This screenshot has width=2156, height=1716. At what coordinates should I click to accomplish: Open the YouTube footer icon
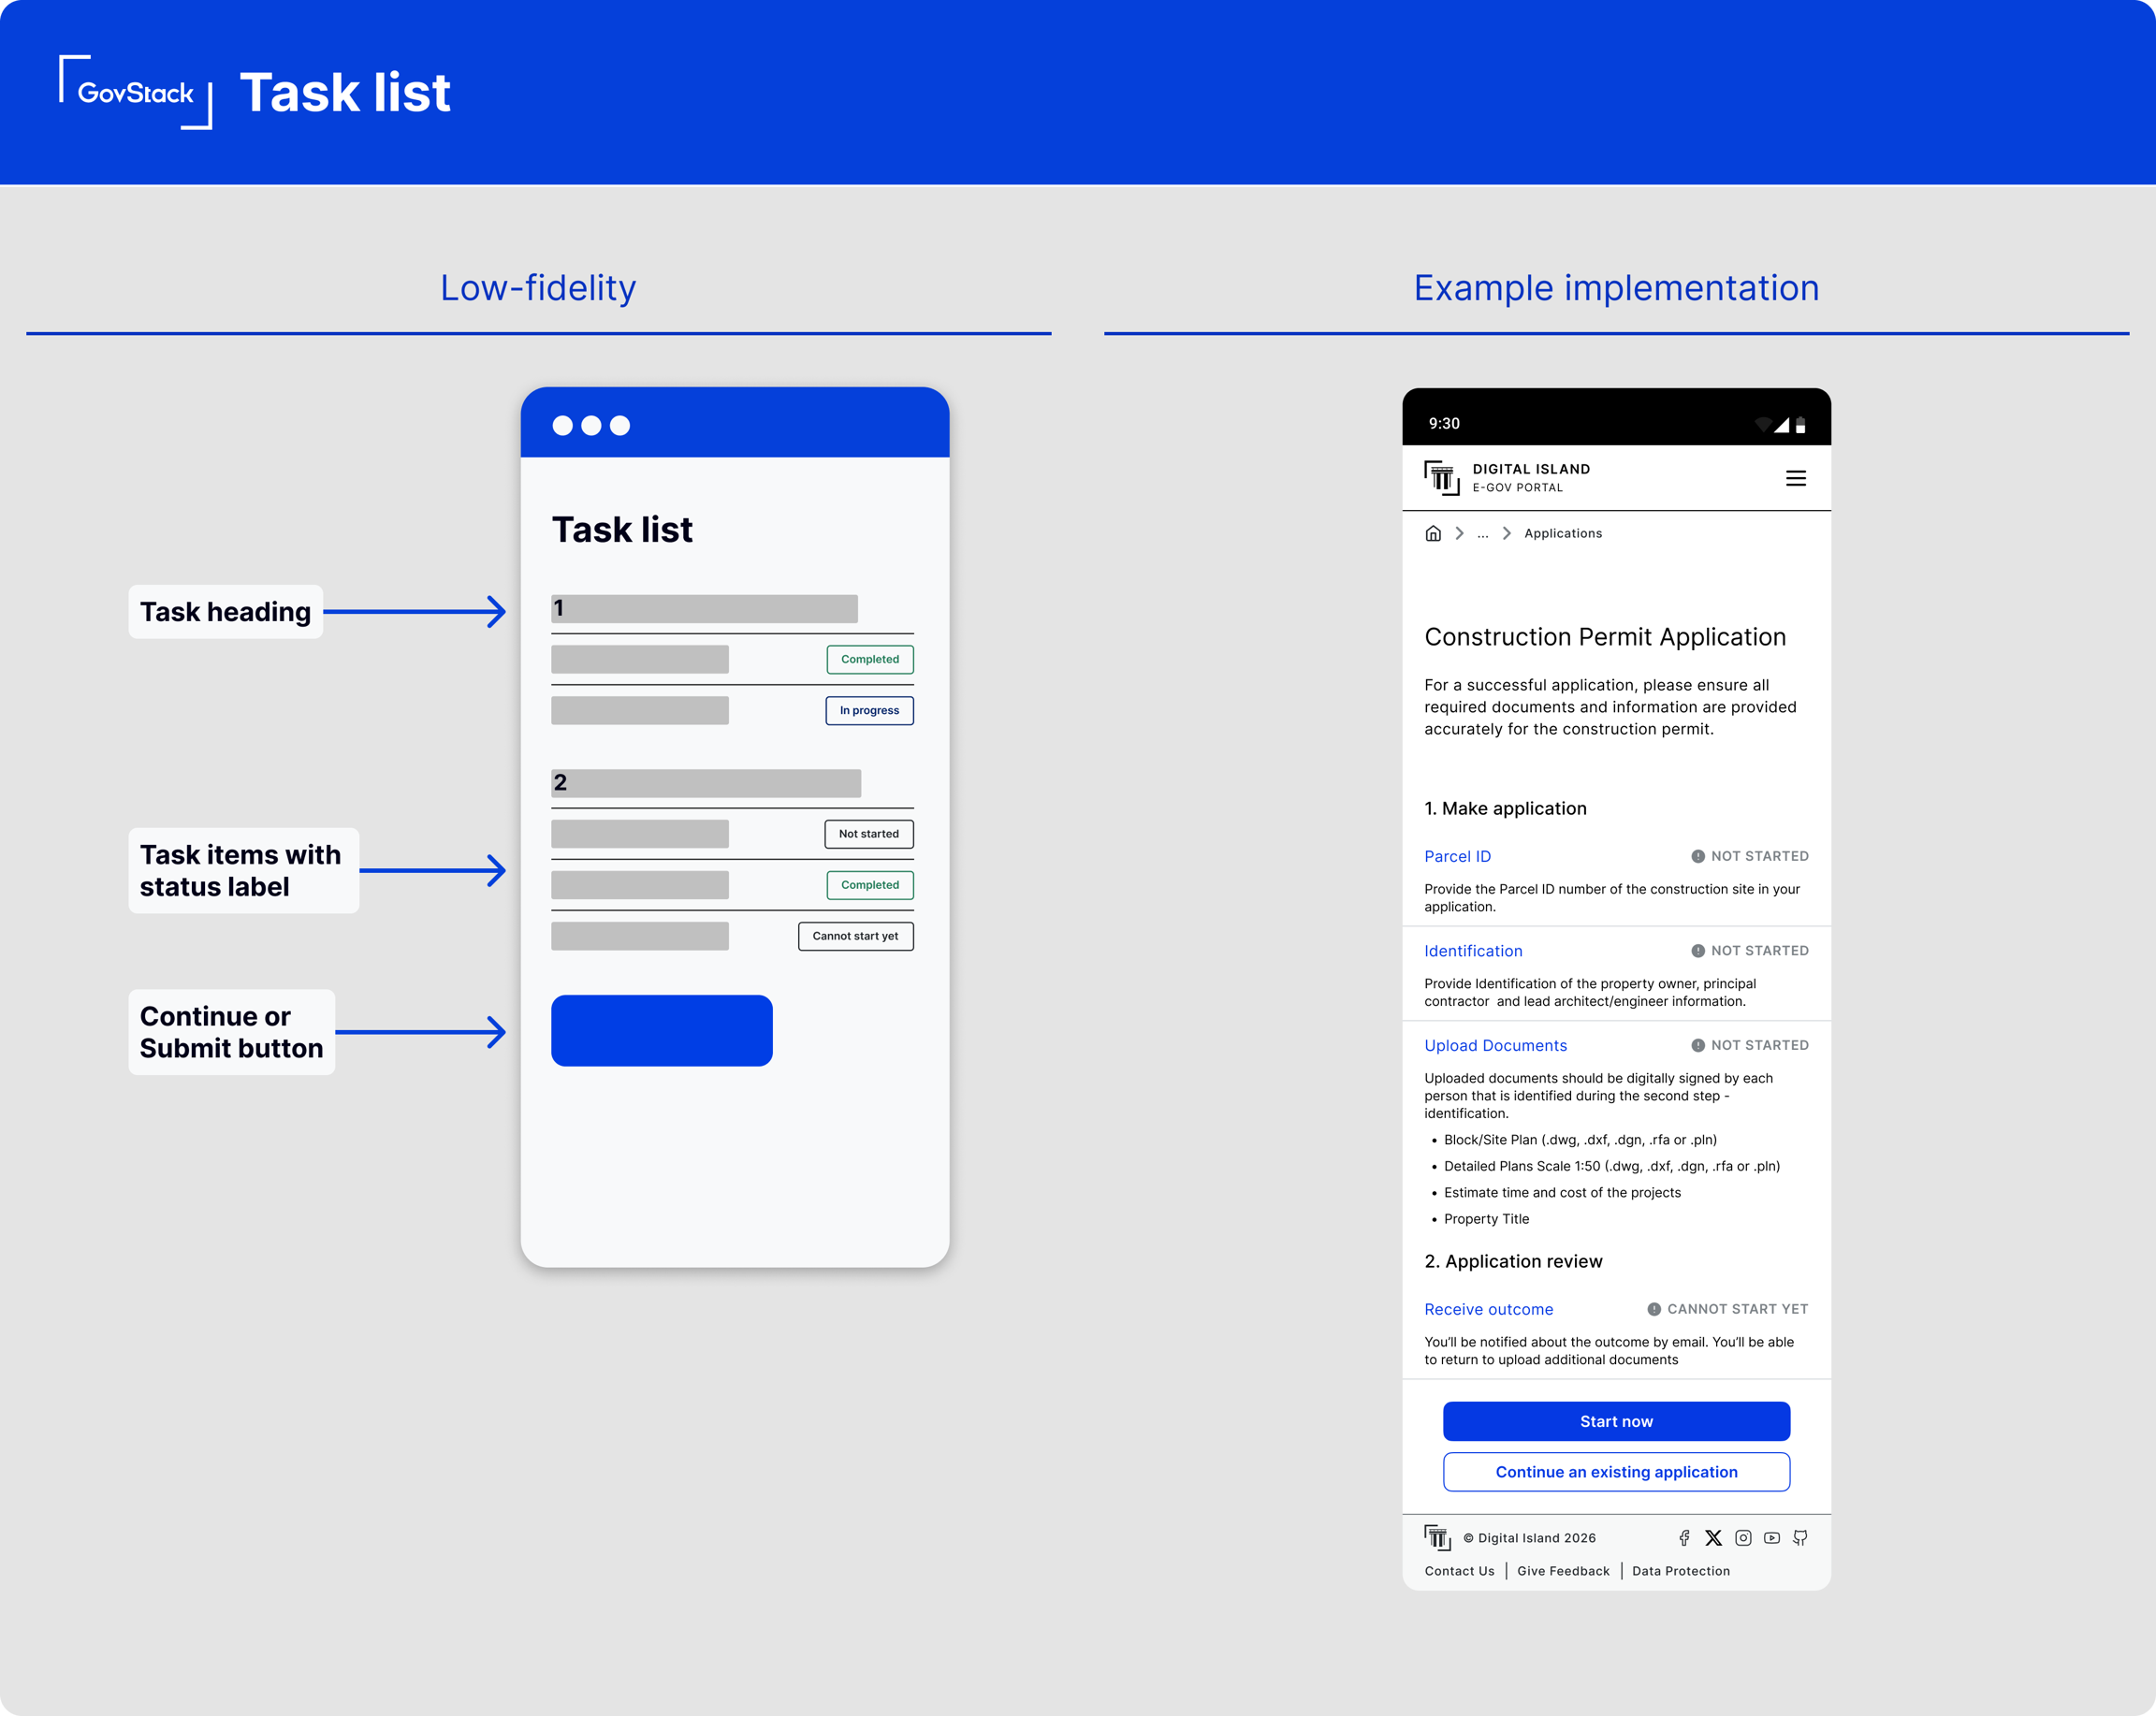click(x=1771, y=1538)
